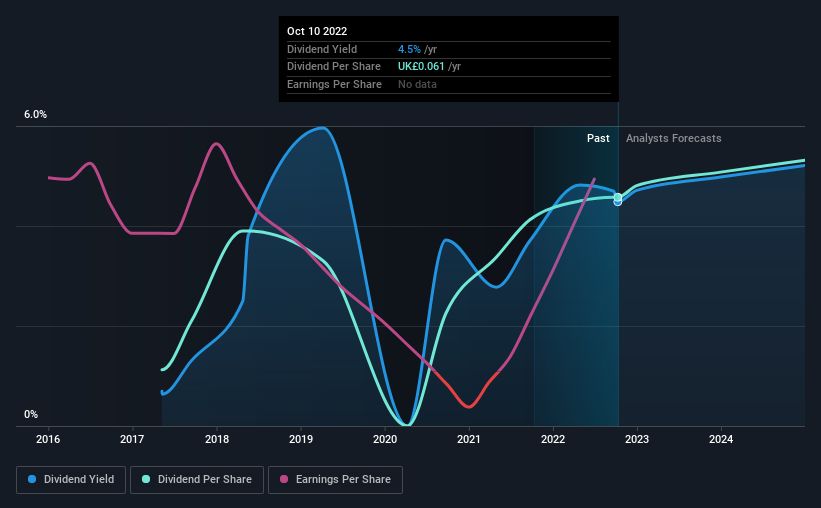
Task: Click the 2019 x-axis label
Action: [301, 439]
